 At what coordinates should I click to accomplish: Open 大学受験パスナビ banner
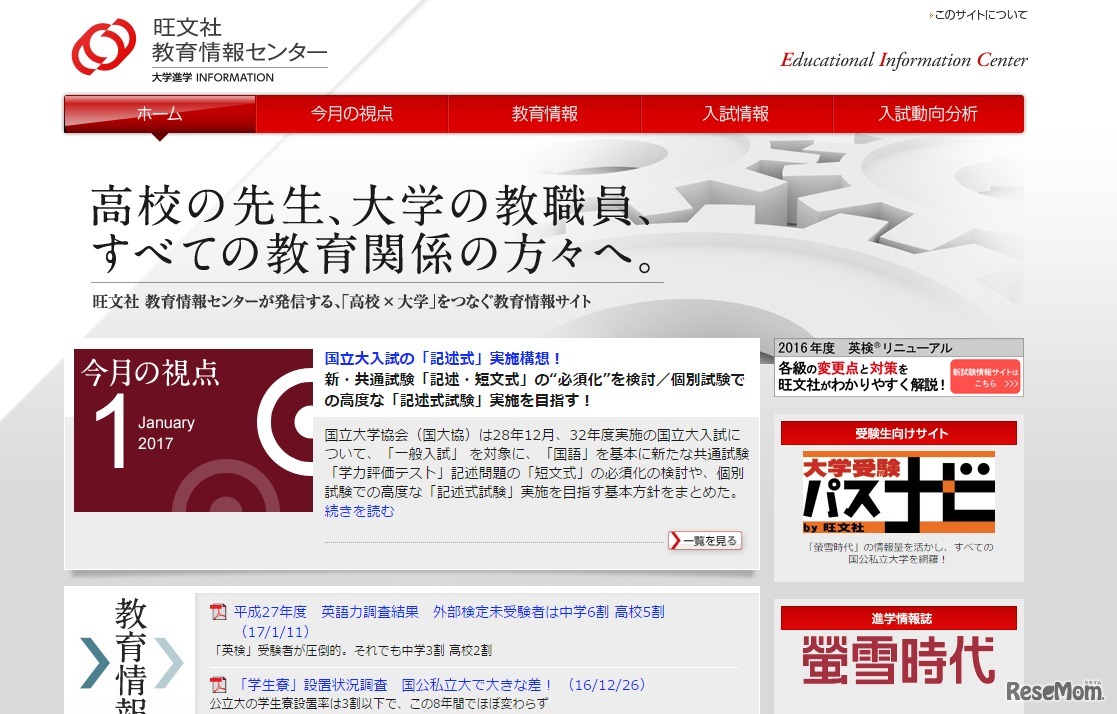tap(898, 492)
